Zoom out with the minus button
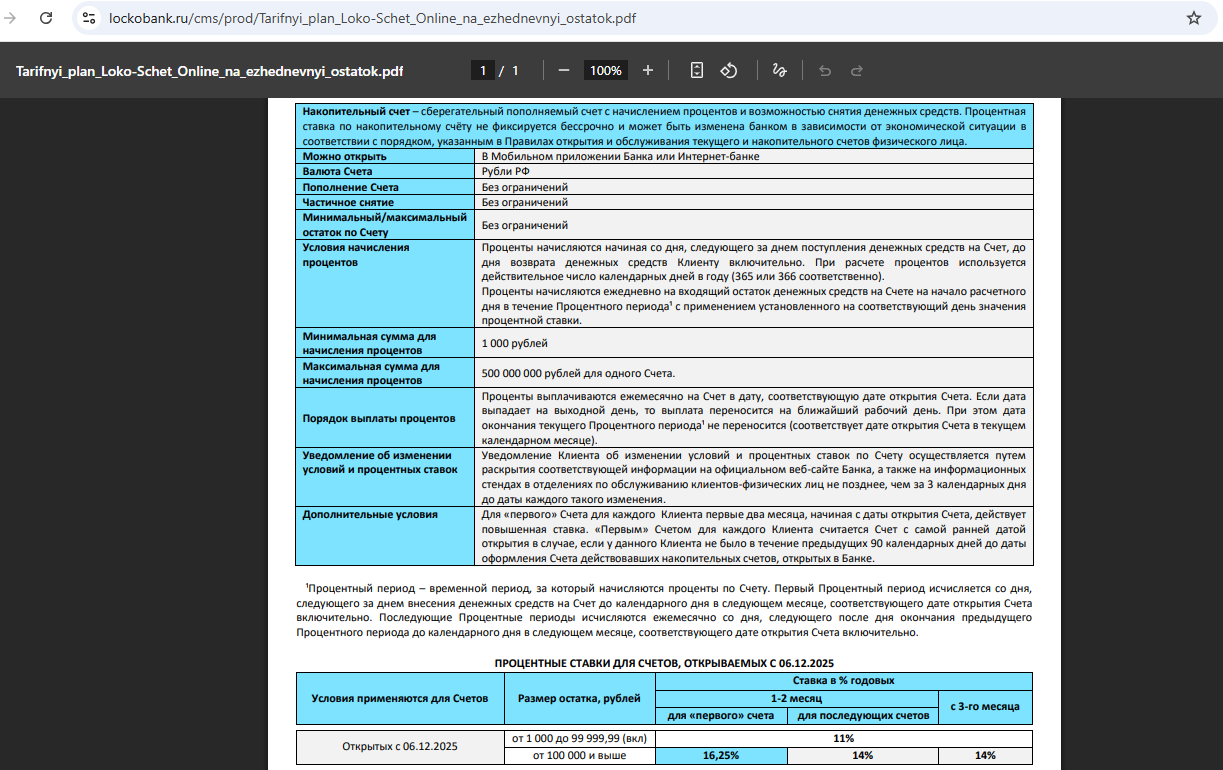The height and width of the screenshot is (770, 1223). (564, 70)
